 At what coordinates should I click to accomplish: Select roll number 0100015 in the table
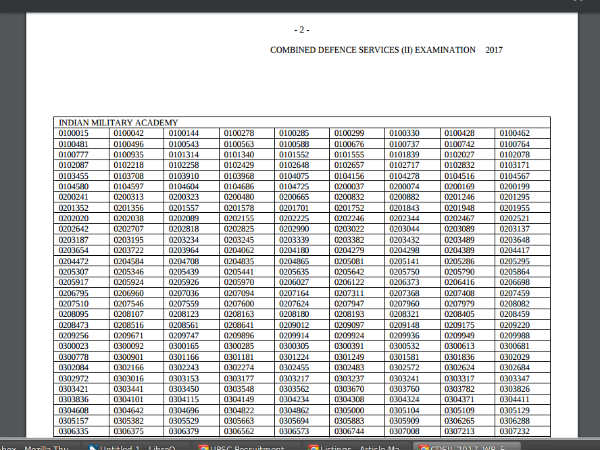tap(73, 133)
